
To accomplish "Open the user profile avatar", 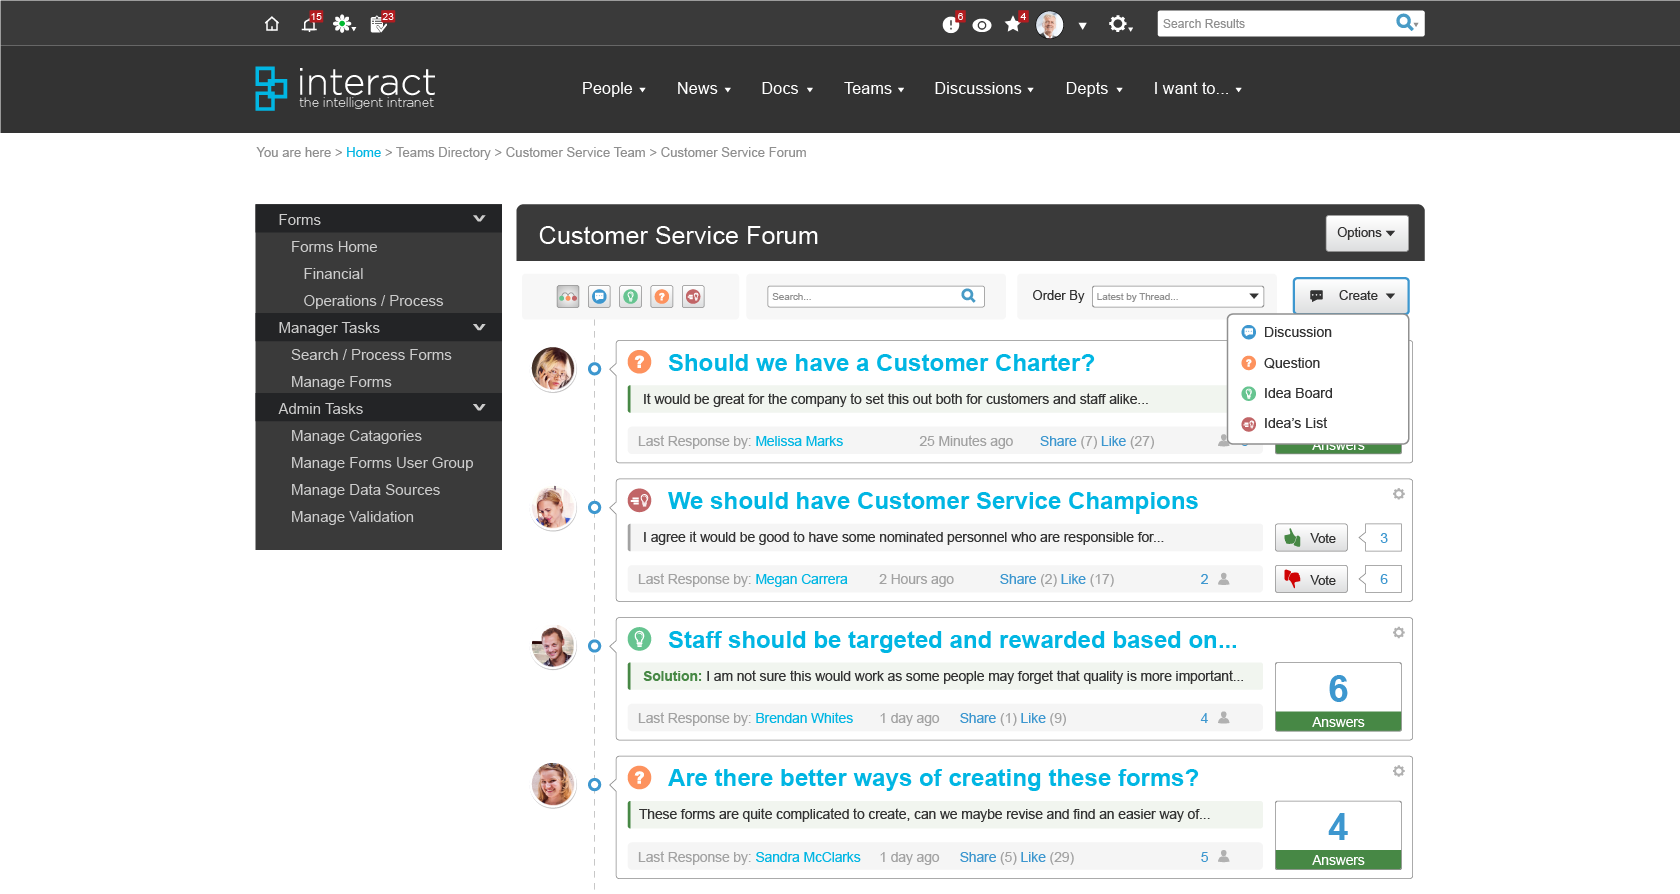I will tap(1049, 25).
